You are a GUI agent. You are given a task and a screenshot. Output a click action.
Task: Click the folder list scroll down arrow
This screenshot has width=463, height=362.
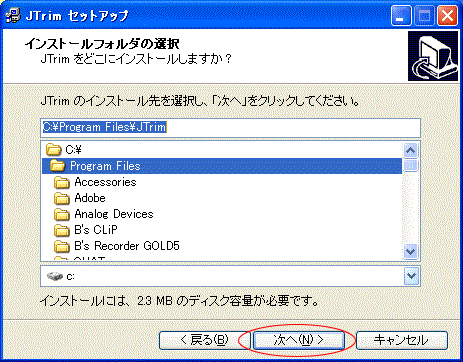pyautogui.click(x=410, y=251)
